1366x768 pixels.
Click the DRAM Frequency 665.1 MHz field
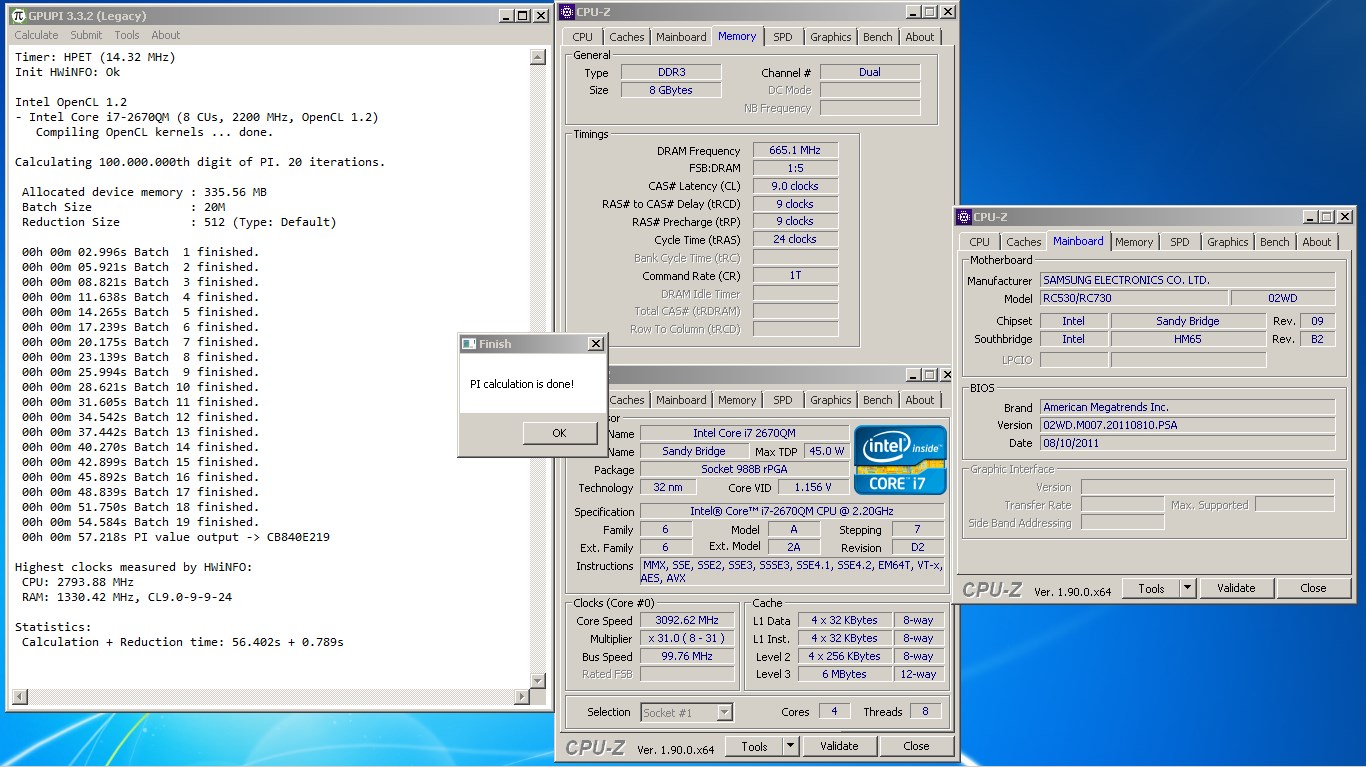coord(795,150)
